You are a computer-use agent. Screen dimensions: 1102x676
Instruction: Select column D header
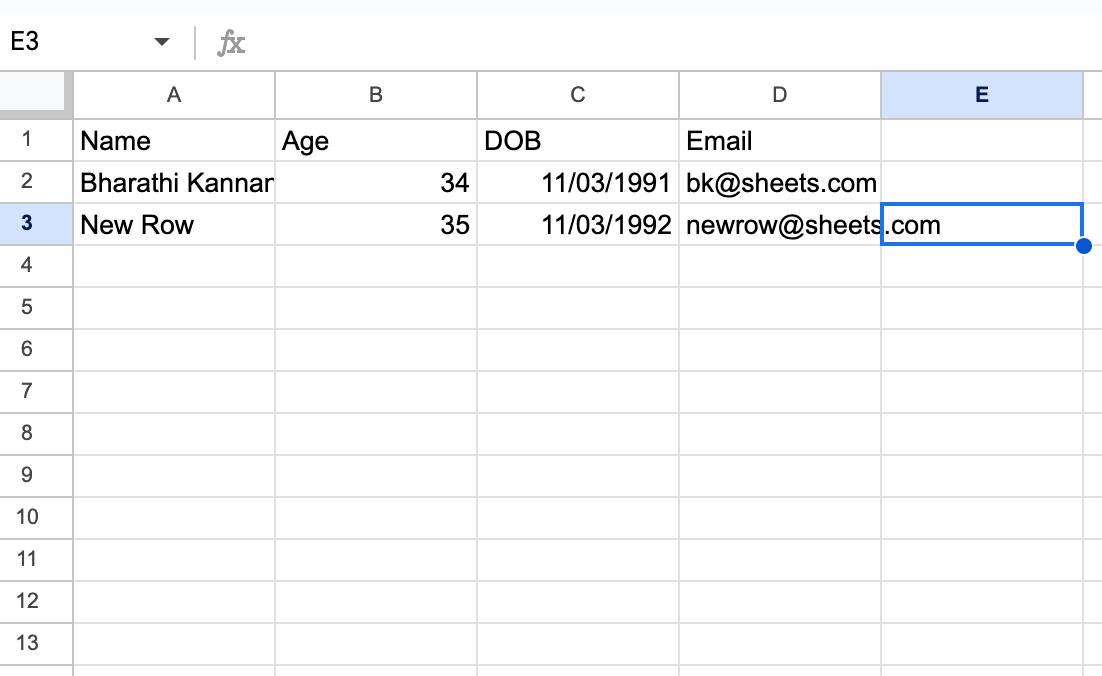coord(780,95)
